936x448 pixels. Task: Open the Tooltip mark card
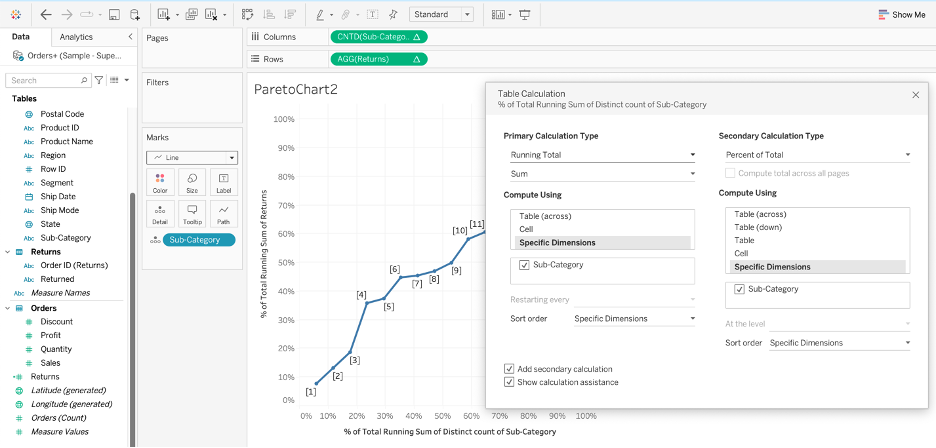tap(191, 212)
